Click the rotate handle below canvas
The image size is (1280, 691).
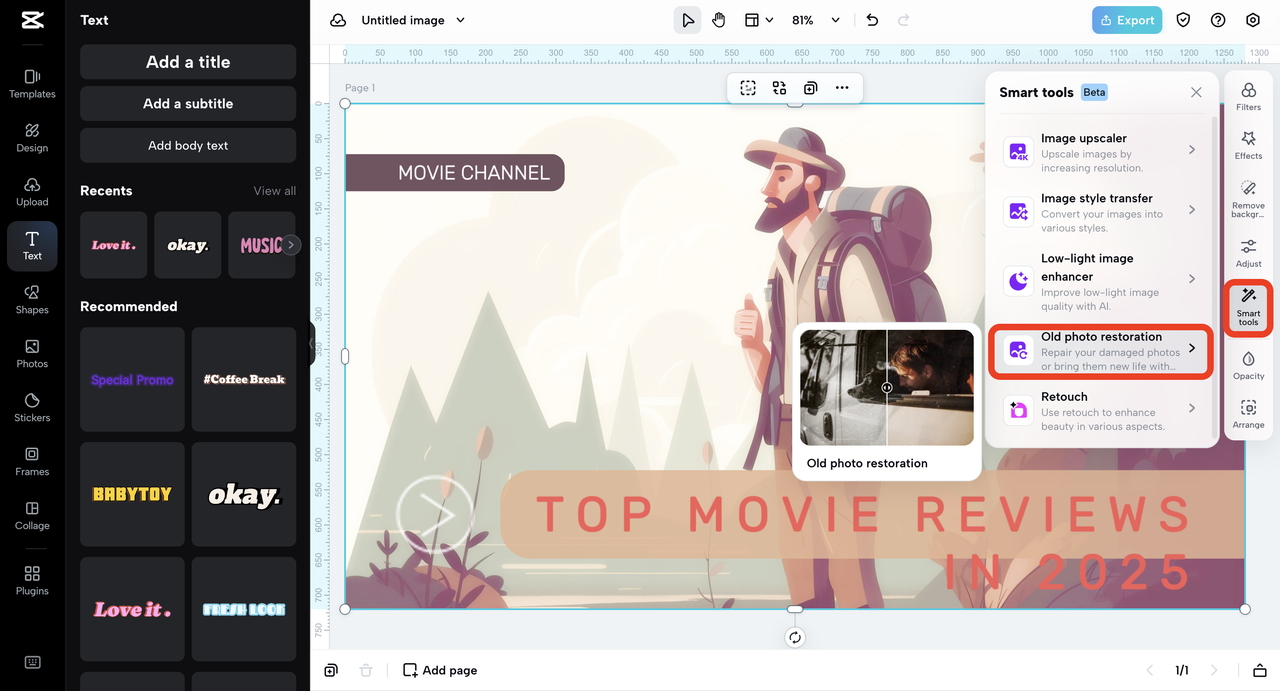pos(795,638)
